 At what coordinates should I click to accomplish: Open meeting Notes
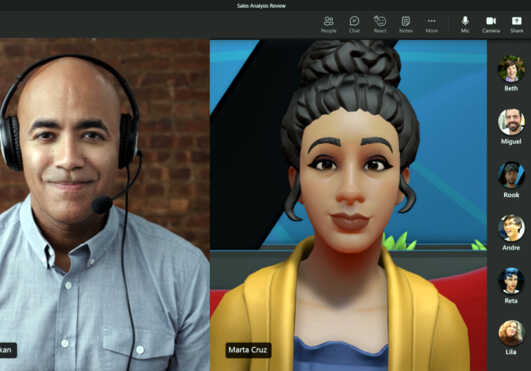point(406,24)
